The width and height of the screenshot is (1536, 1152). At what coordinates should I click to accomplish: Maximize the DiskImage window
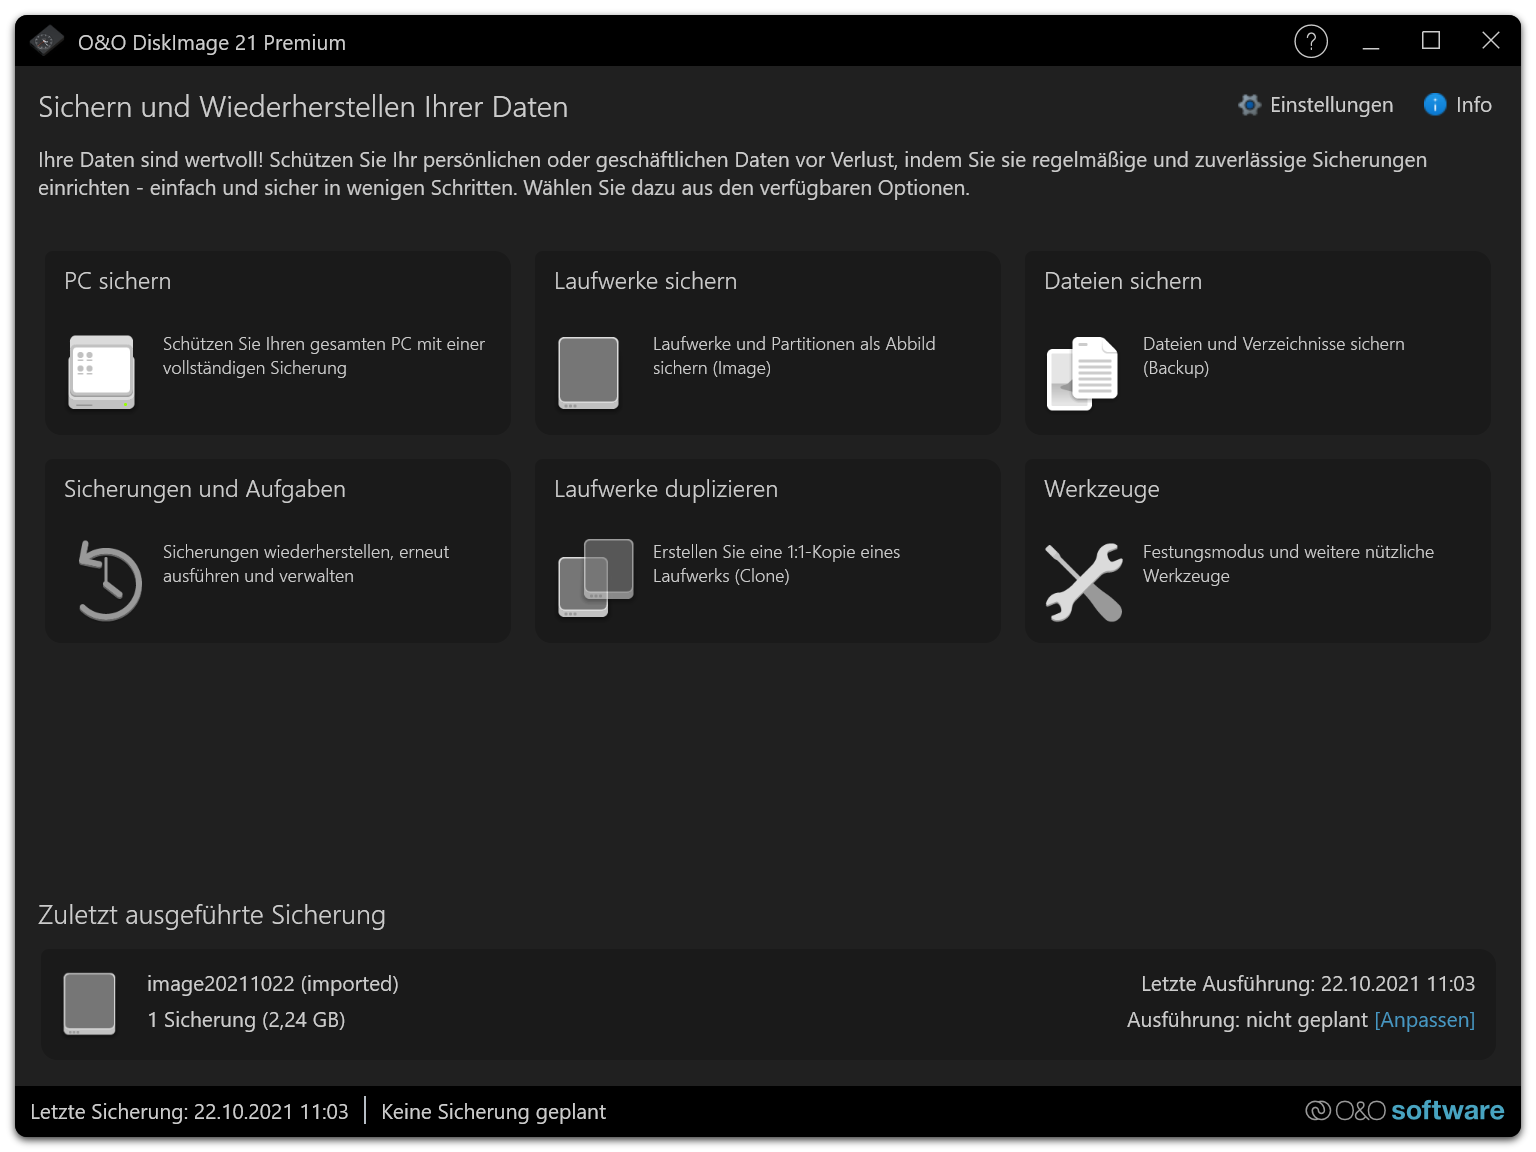pos(1431,41)
